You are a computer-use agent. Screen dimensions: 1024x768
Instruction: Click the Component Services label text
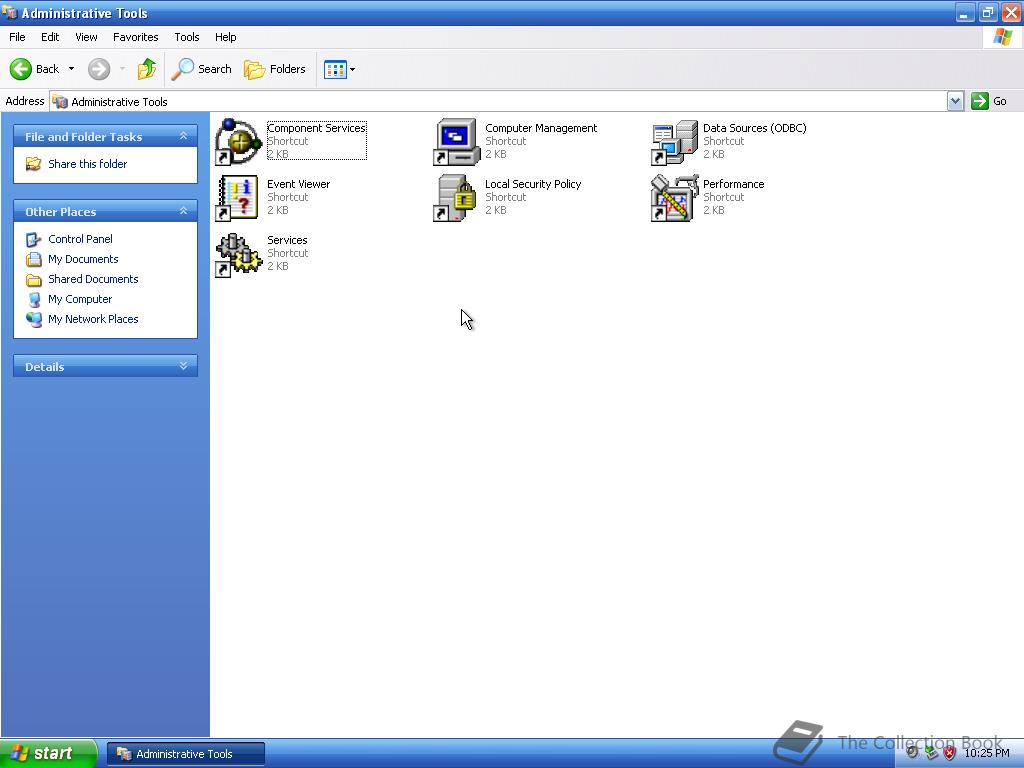click(316, 128)
